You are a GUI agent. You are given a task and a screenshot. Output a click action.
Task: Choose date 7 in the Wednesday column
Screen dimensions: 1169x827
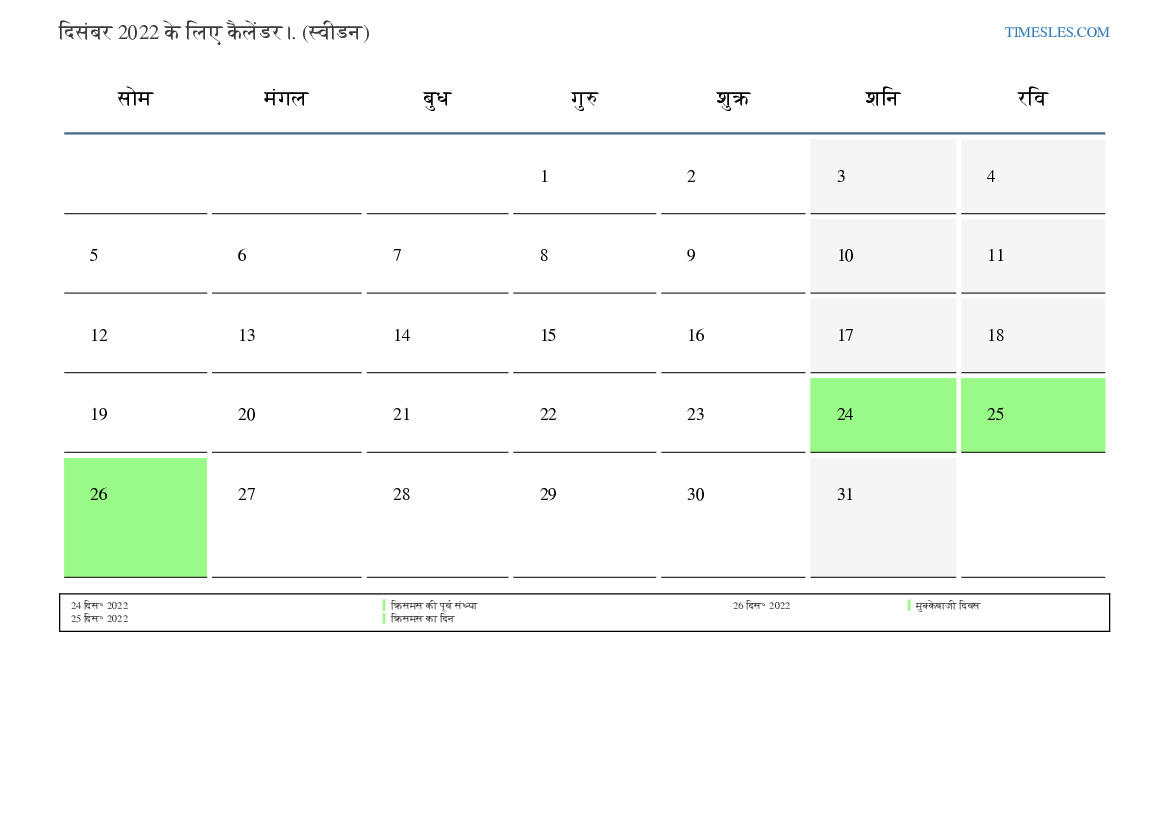click(x=397, y=256)
